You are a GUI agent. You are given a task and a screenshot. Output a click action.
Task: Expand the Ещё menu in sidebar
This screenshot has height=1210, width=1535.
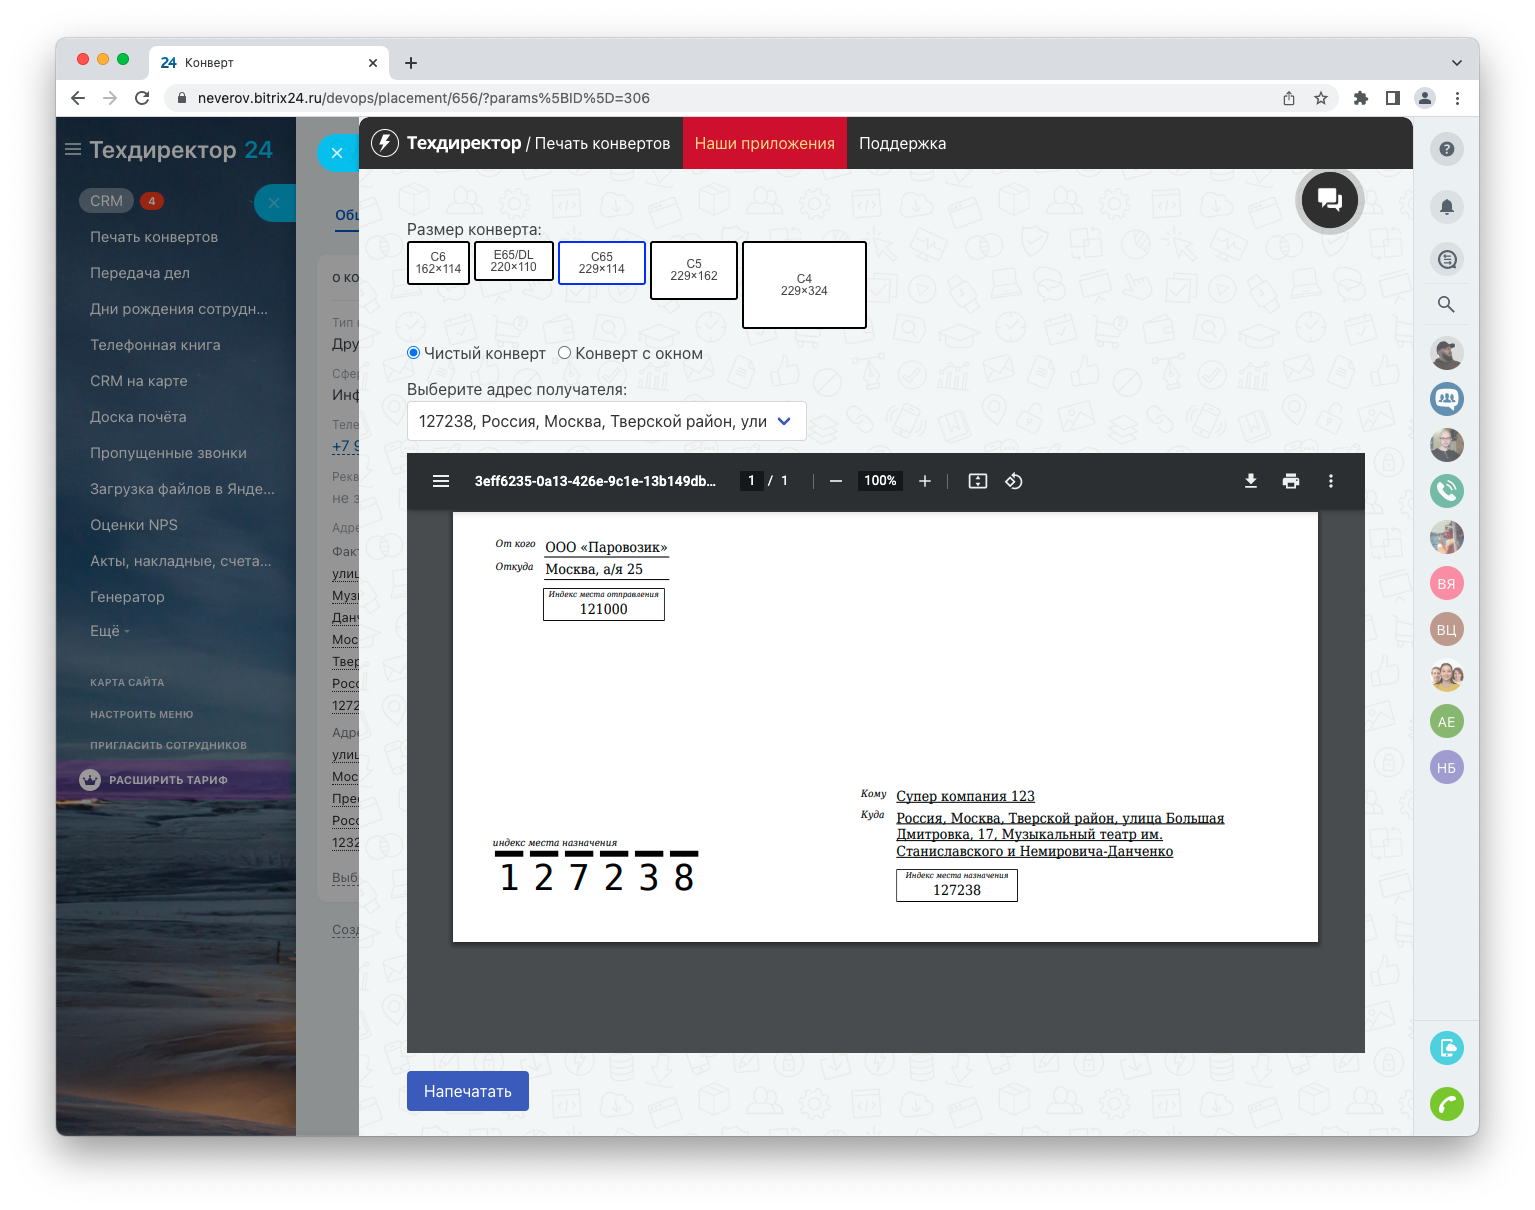(x=109, y=631)
